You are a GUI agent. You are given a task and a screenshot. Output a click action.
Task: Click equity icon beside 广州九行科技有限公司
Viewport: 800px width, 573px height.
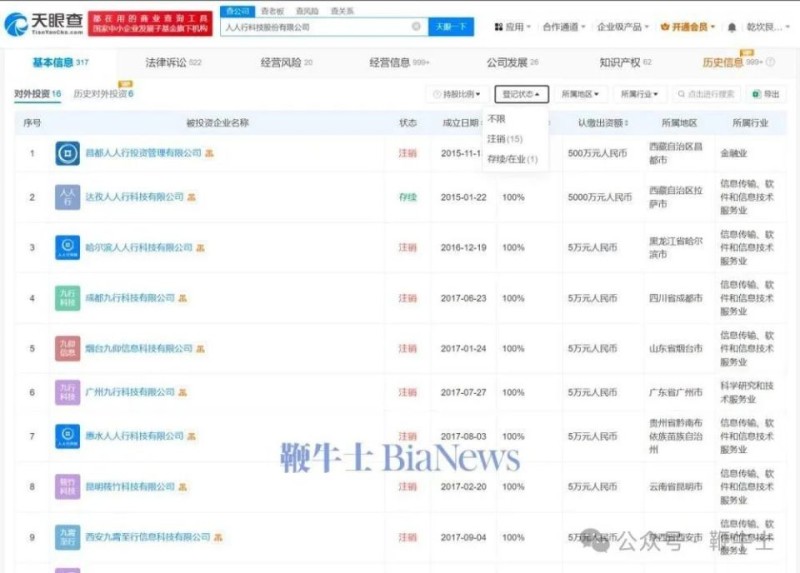(183, 392)
